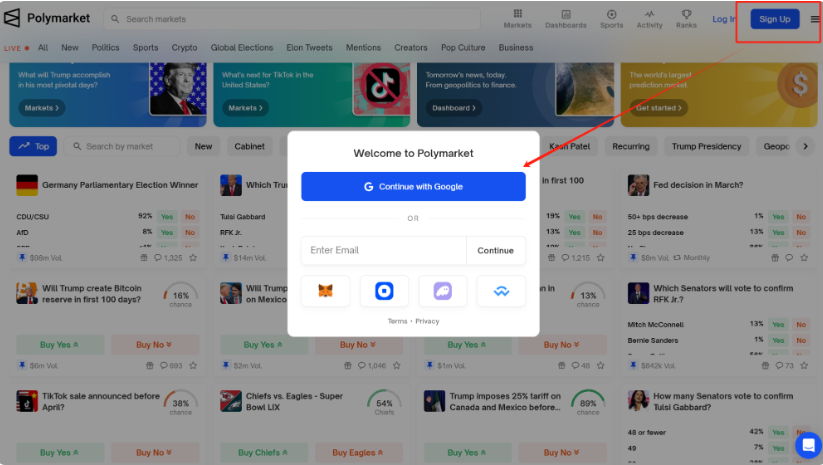
Task: Click Continue next to the email field
Action: 495,250
